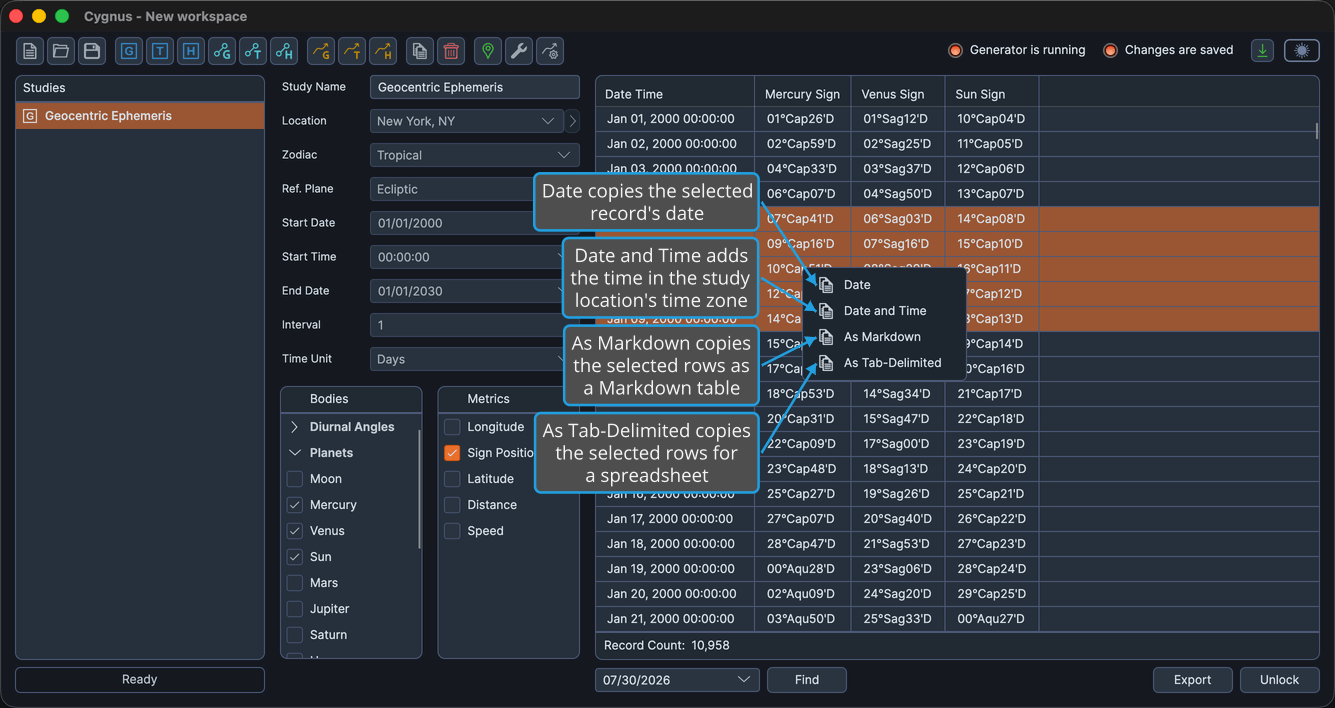Click the orange chart T icon
The image size is (1335, 708).
coord(352,51)
